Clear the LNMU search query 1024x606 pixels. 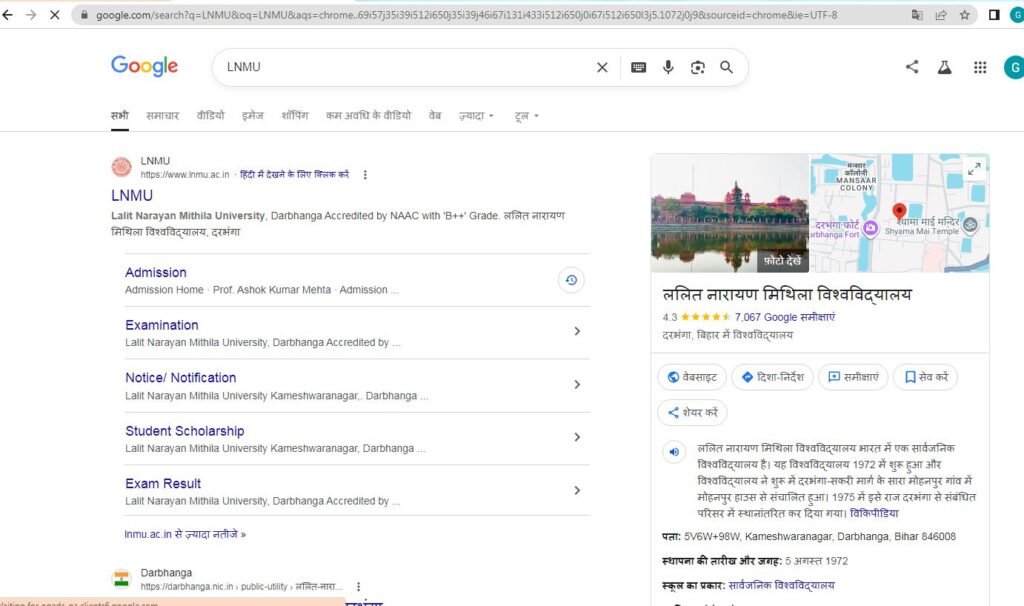(x=602, y=67)
